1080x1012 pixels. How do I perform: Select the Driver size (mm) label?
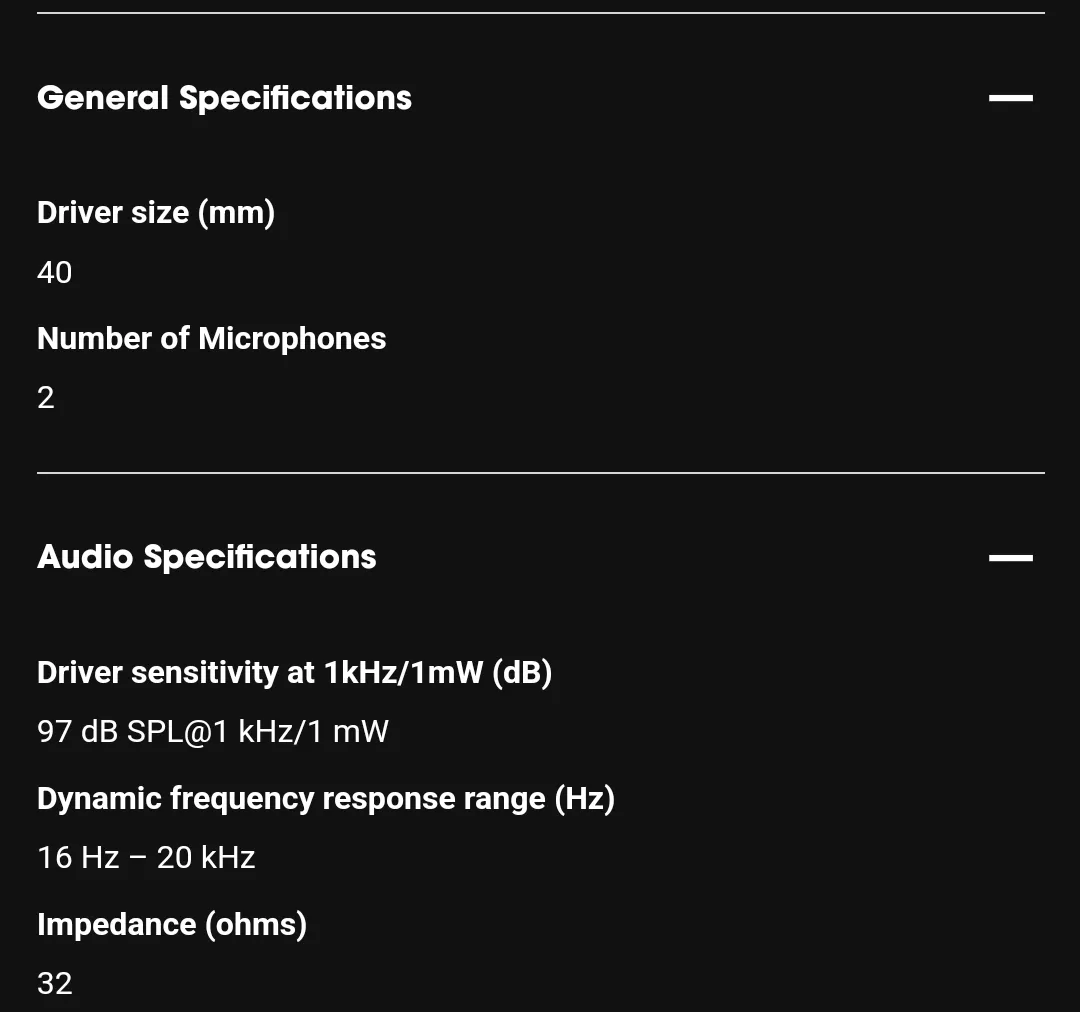point(156,213)
